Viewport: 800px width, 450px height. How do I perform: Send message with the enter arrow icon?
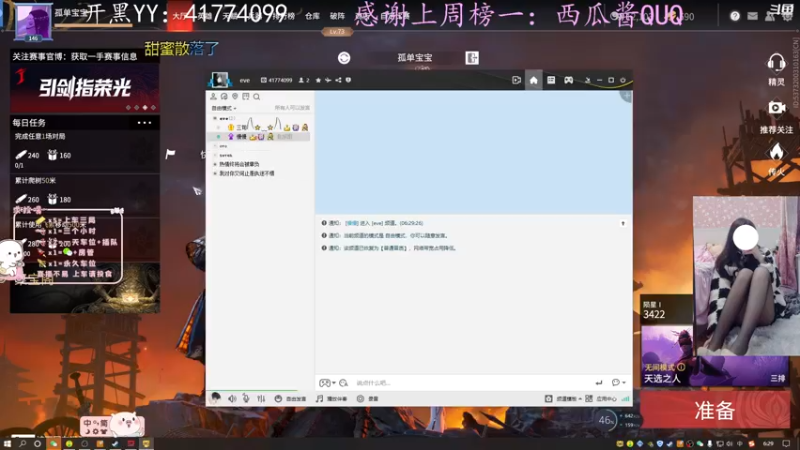pyautogui.click(x=599, y=383)
